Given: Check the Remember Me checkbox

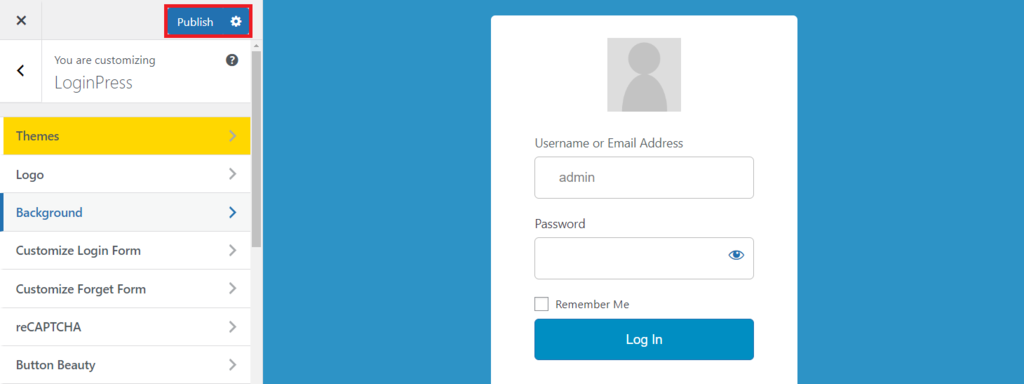Looking at the screenshot, I should [541, 304].
